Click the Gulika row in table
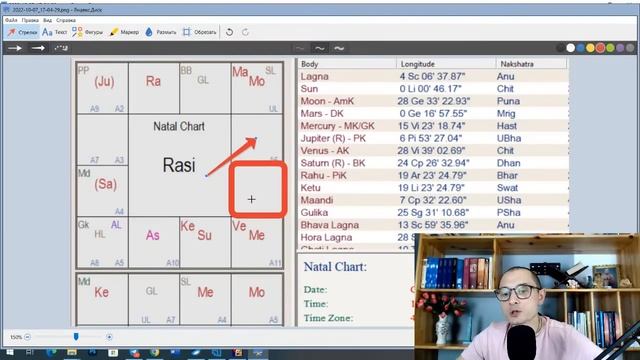Viewport: 640px width, 360px height. point(433,212)
